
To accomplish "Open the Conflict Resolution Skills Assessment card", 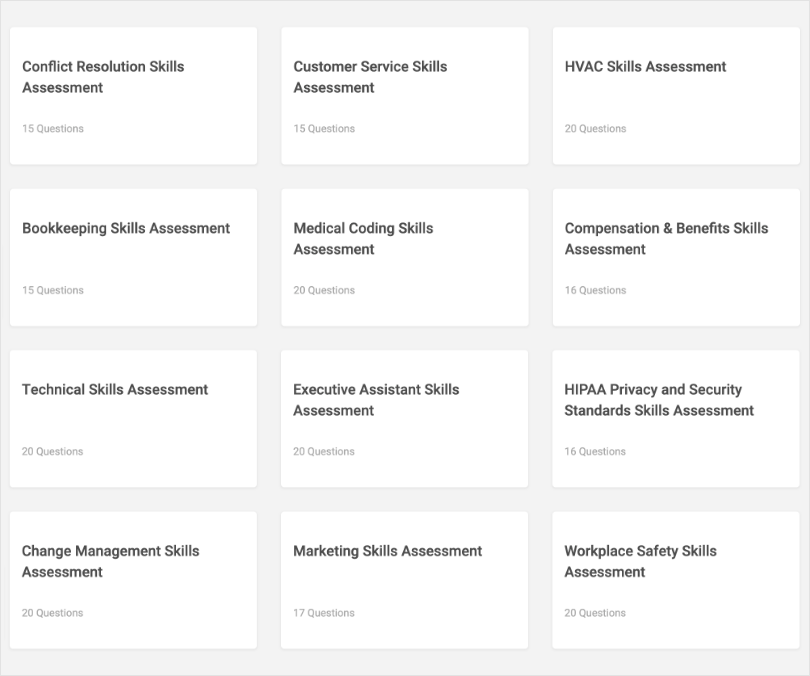I will [133, 96].
